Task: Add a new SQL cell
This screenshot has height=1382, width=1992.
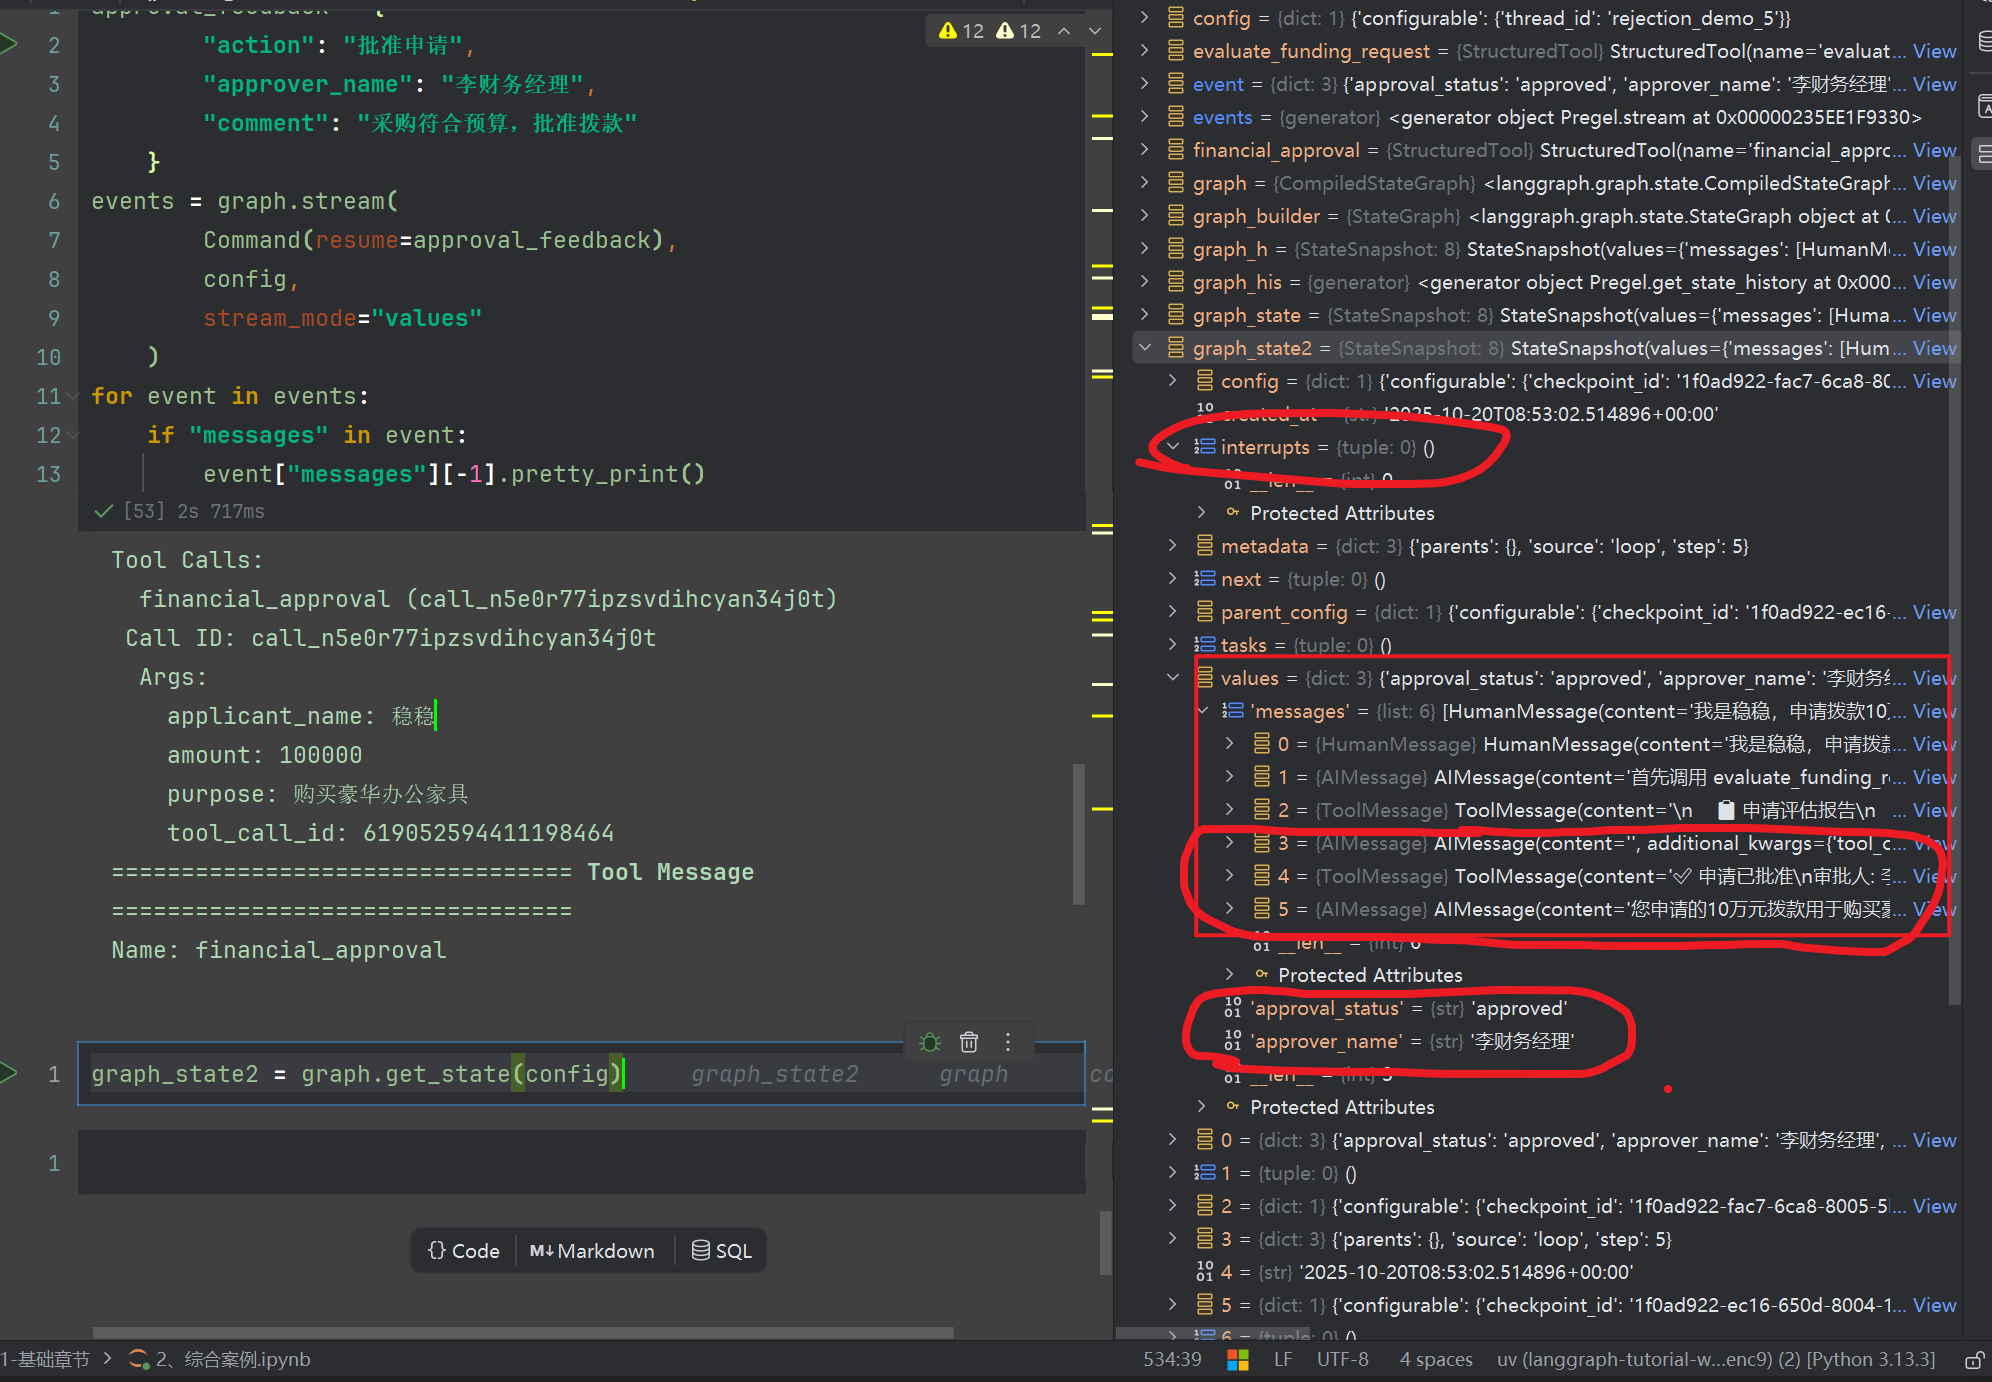Action: 721,1251
